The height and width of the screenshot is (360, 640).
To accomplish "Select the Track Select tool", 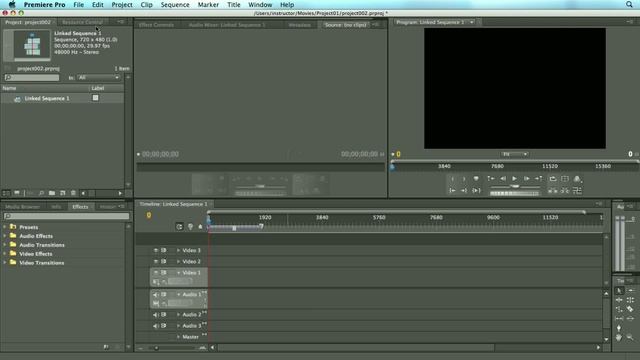I will pos(630,291).
